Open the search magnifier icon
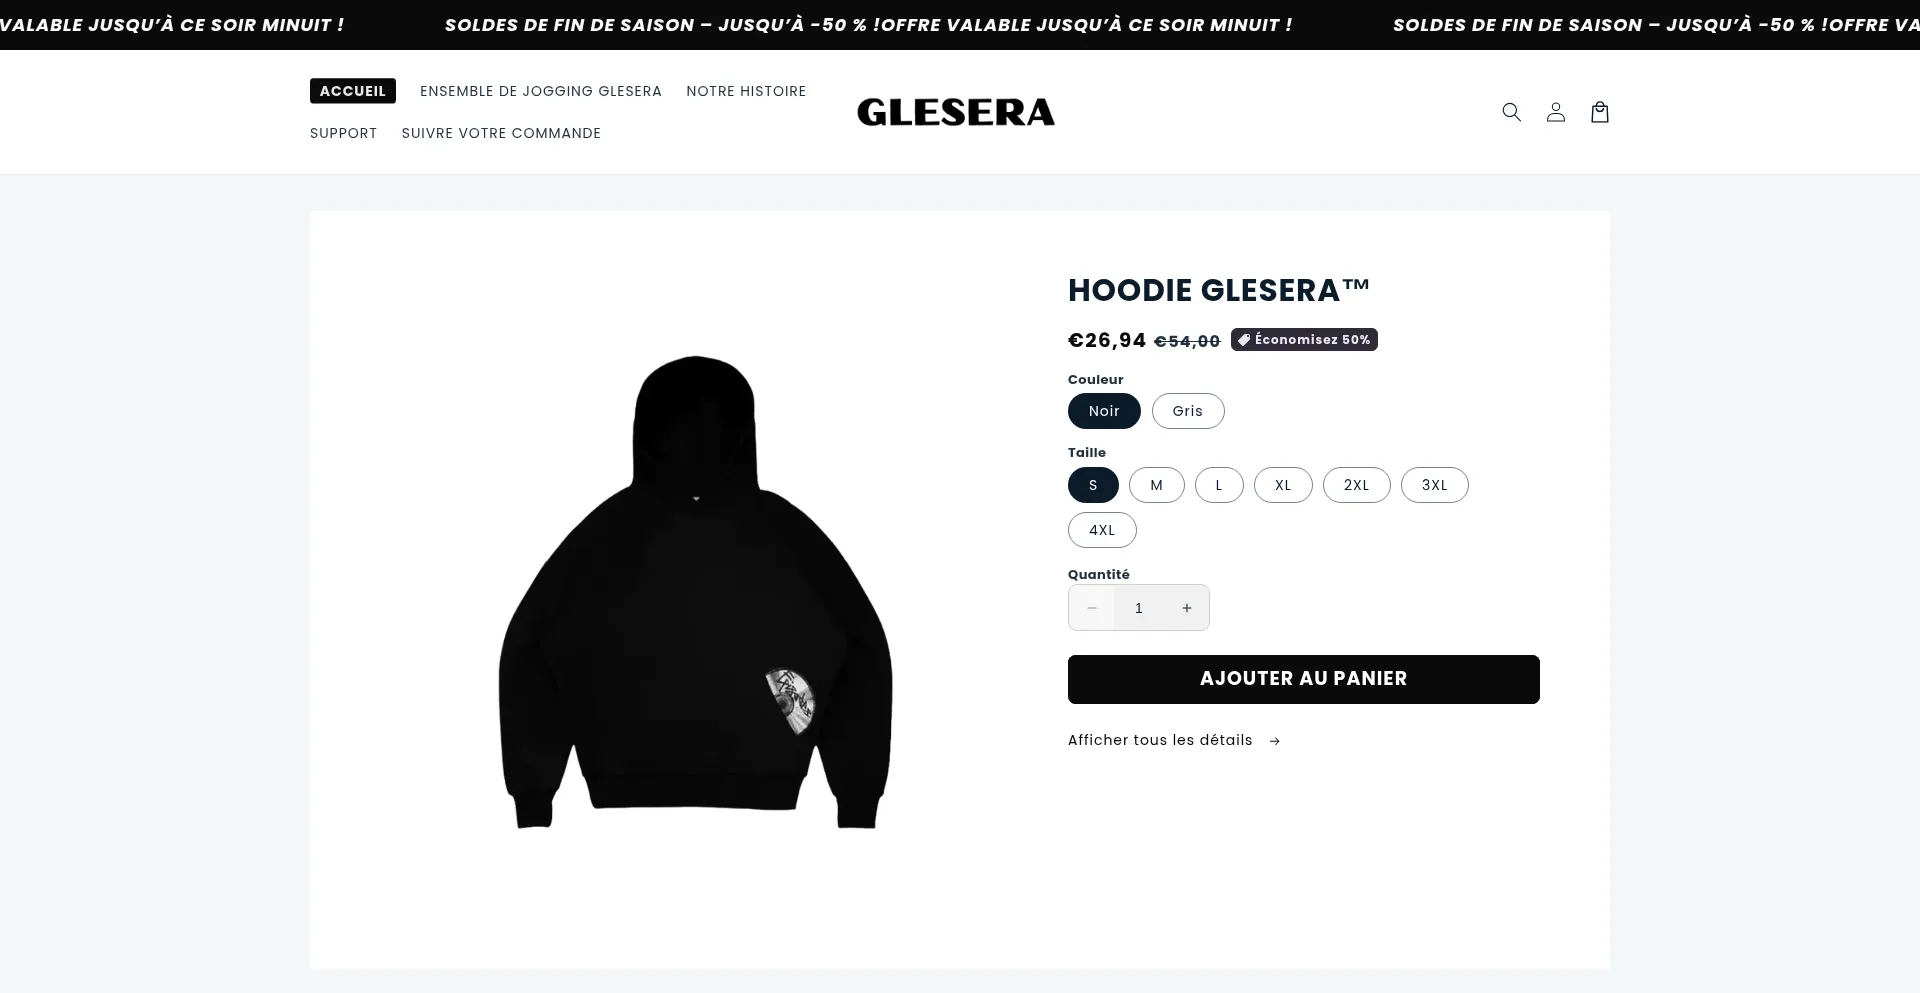This screenshot has width=1920, height=993. click(1511, 112)
